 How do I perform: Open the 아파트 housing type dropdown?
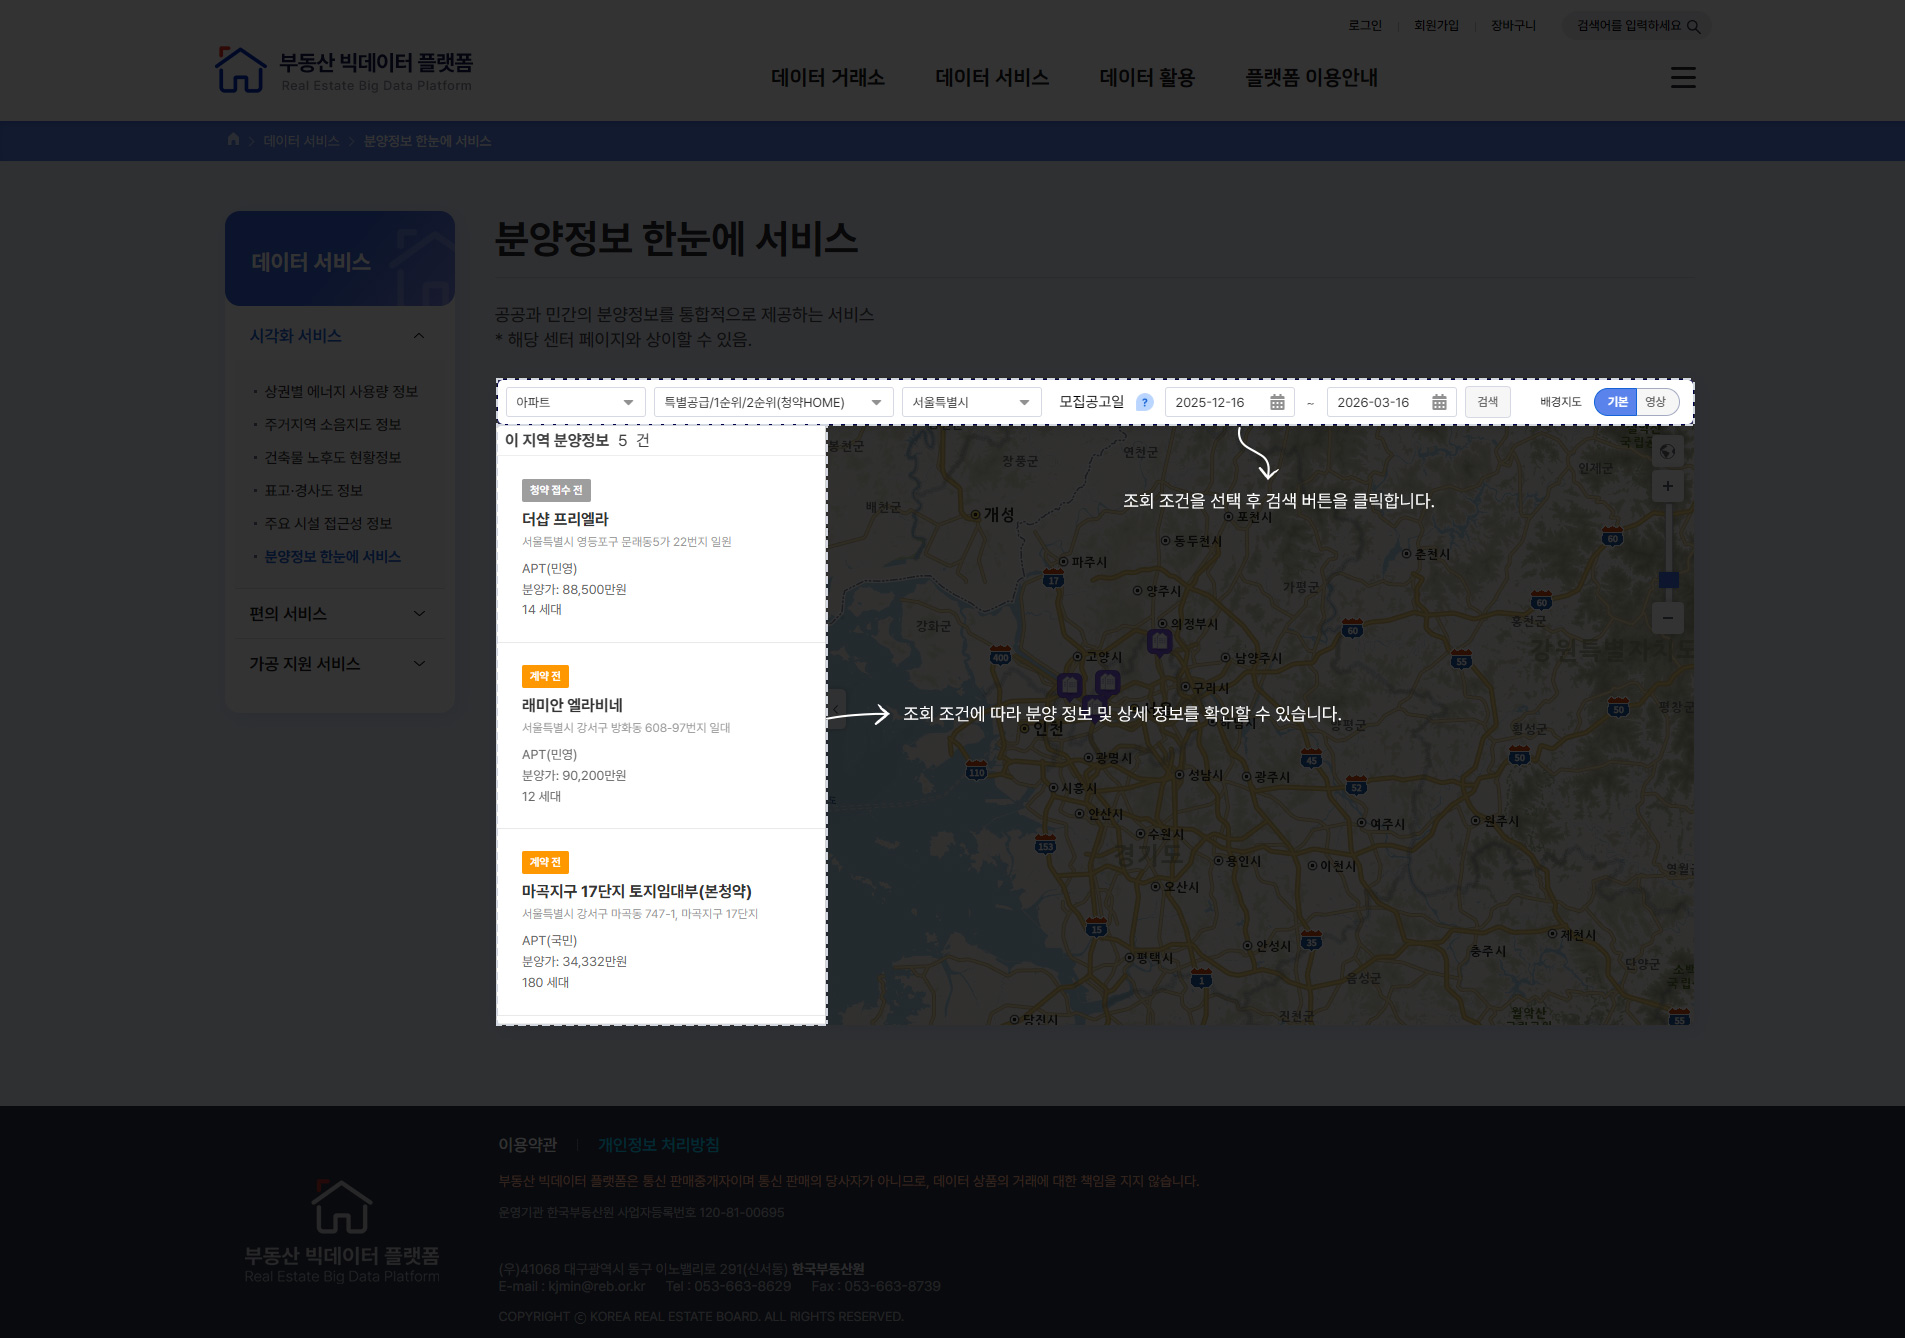(x=575, y=402)
